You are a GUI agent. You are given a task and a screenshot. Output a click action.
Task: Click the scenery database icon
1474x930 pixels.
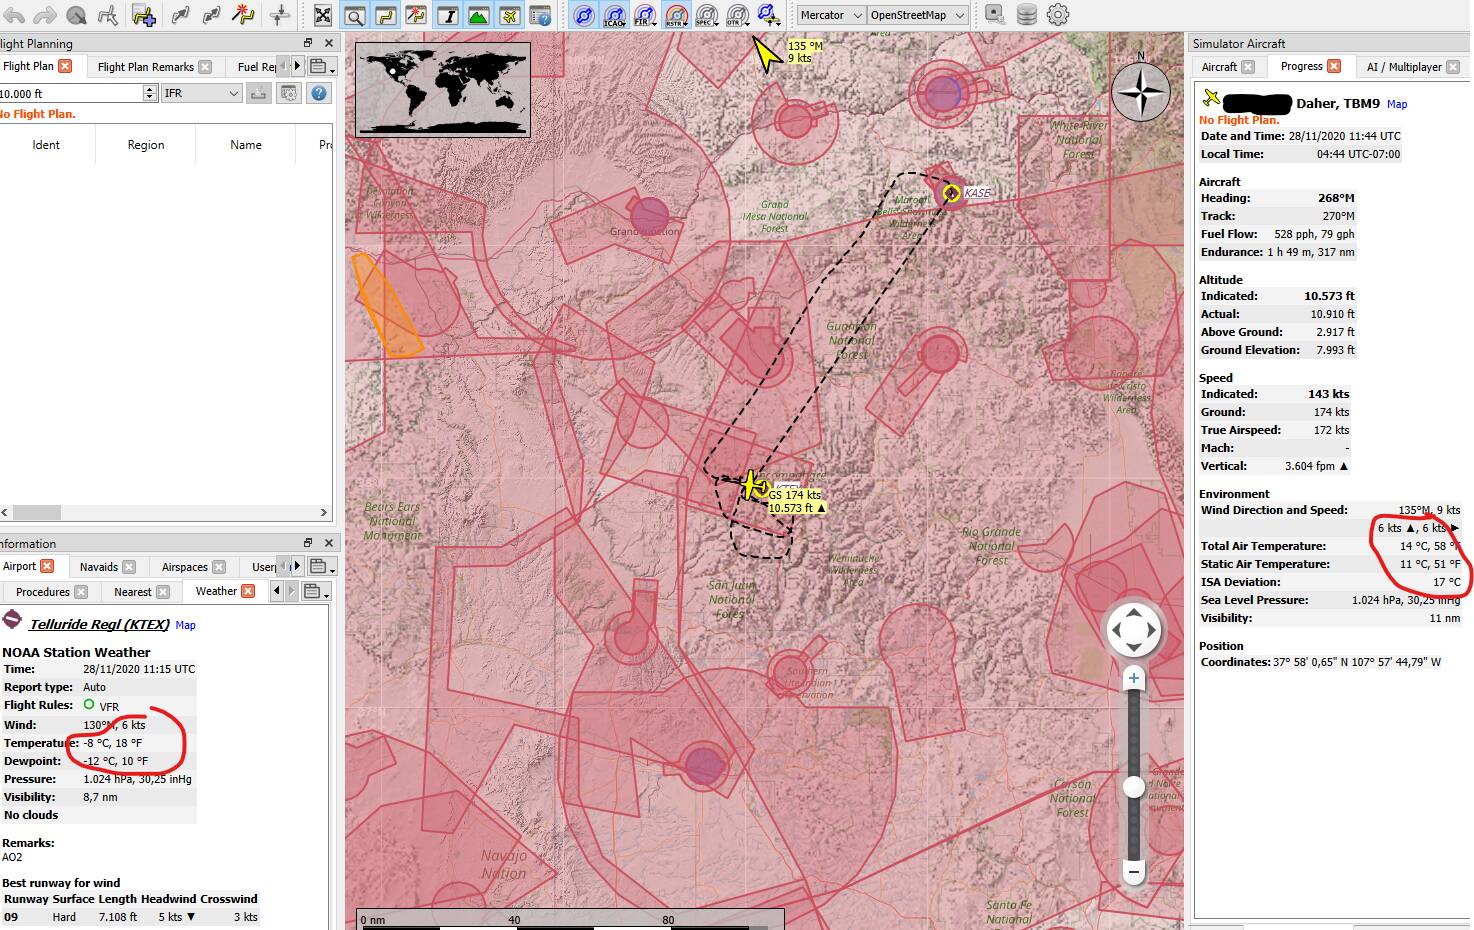(1026, 15)
